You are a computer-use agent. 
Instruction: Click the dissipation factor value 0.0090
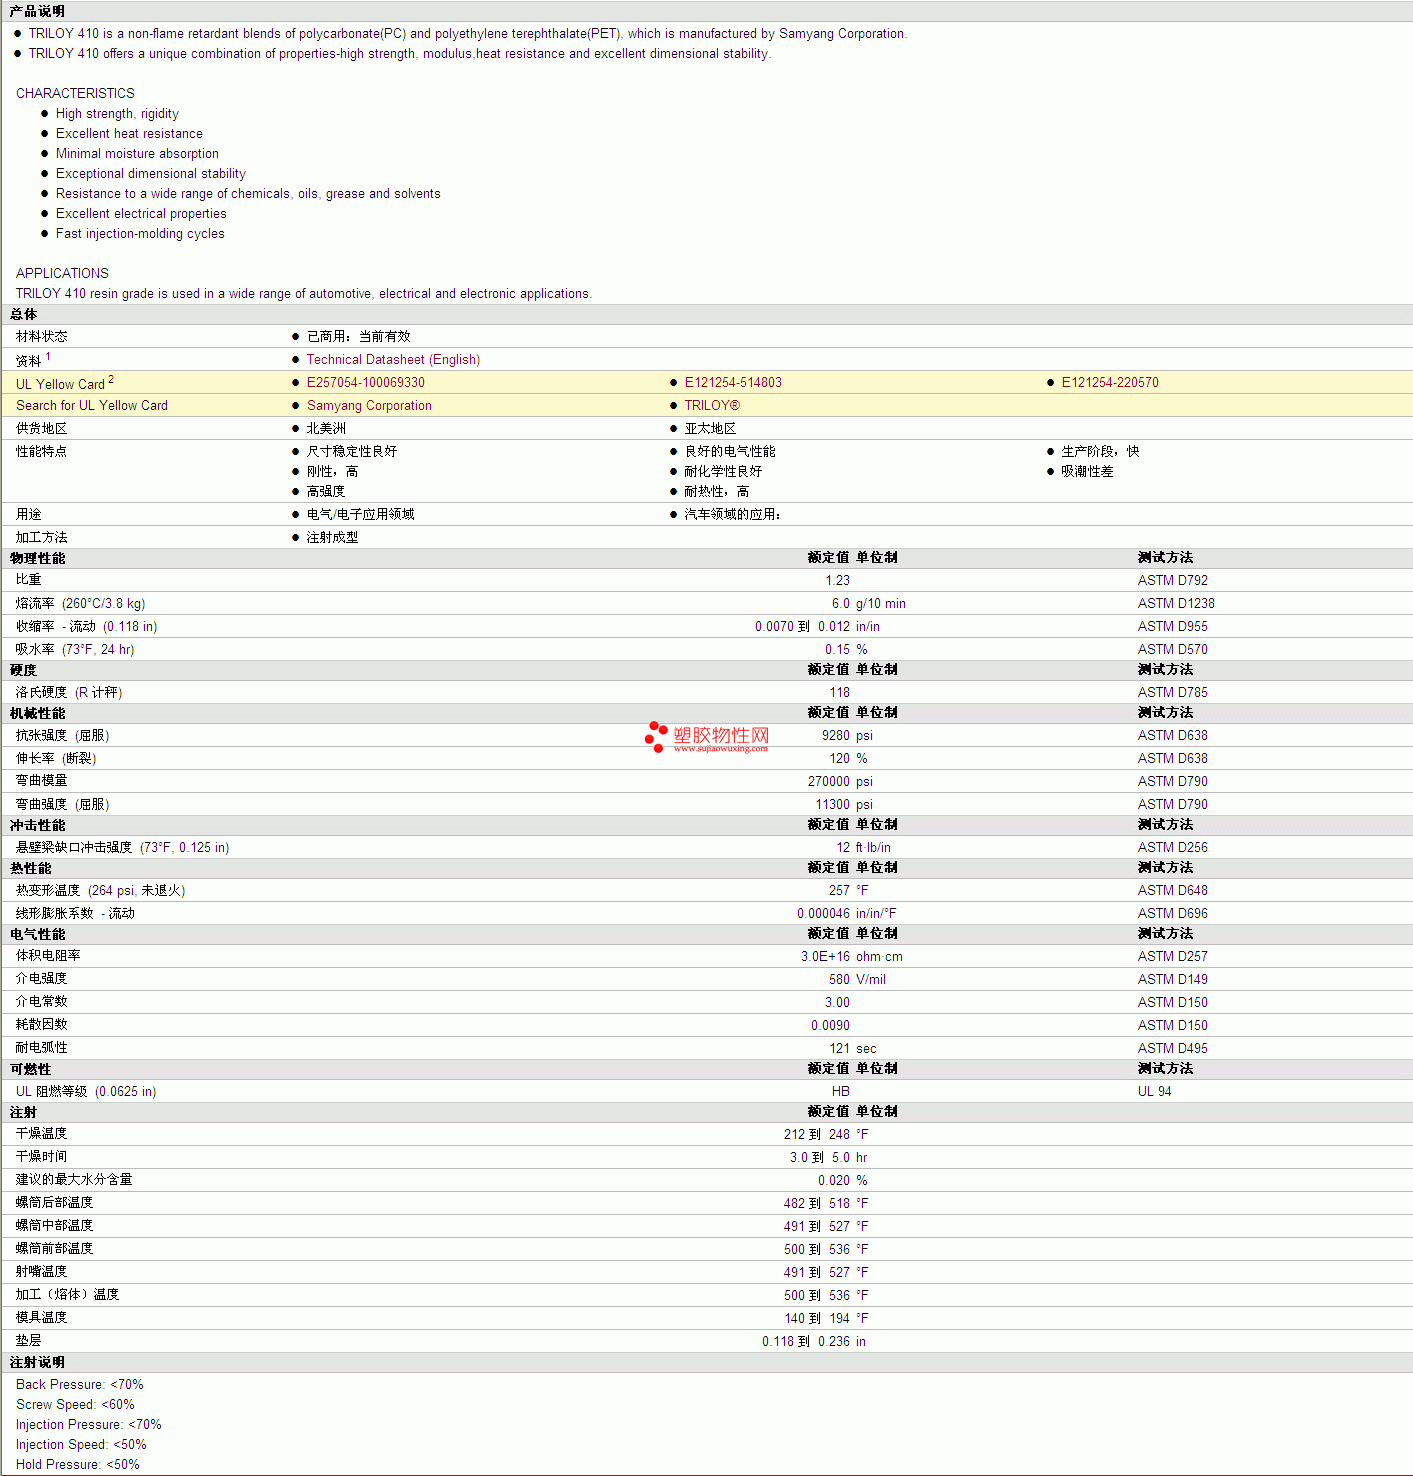click(x=830, y=1026)
